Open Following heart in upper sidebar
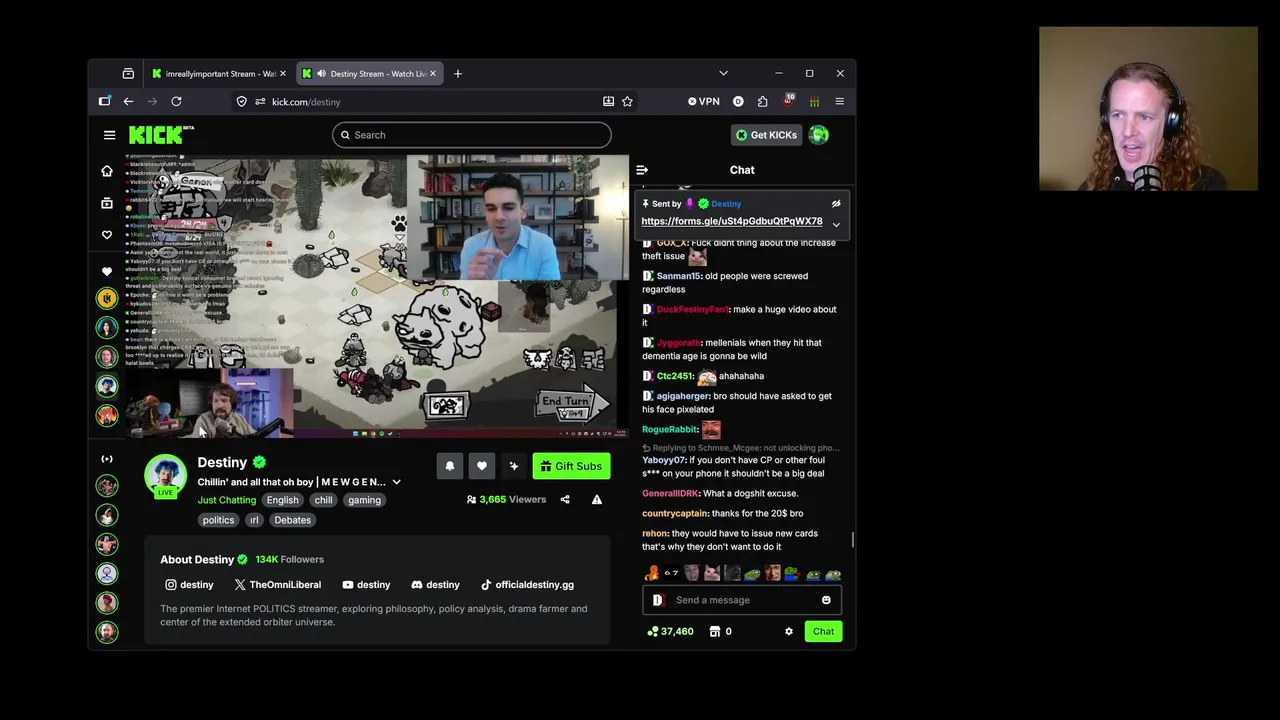The width and height of the screenshot is (1280, 720). 107,235
